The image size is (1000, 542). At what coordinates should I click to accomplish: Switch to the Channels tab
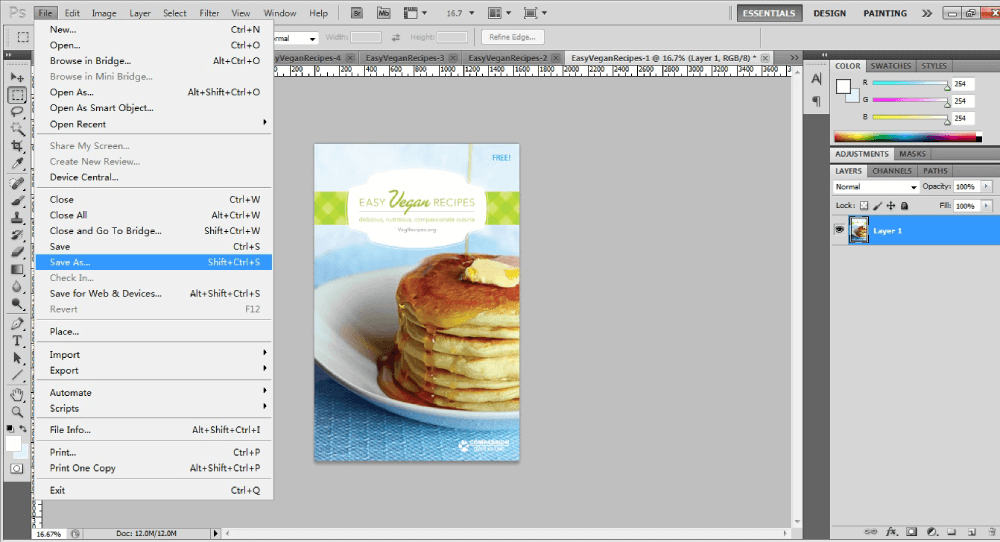click(892, 171)
